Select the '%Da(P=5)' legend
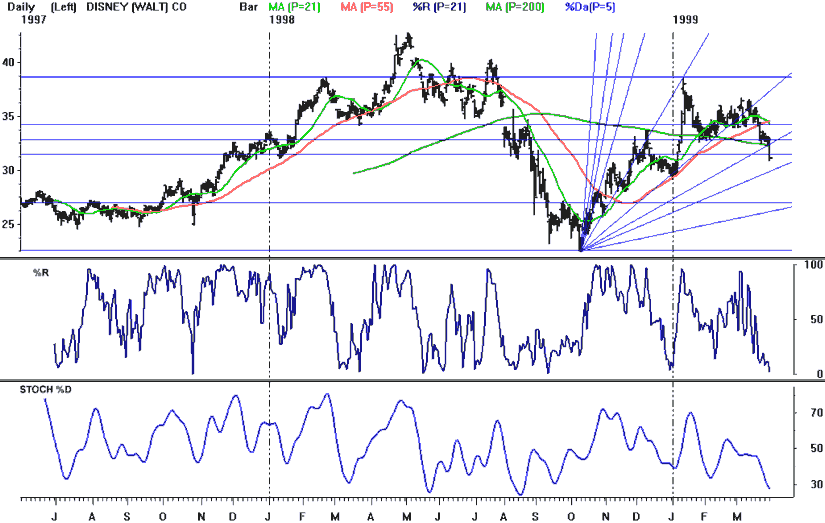The height and width of the screenshot is (523, 825). click(590, 7)
